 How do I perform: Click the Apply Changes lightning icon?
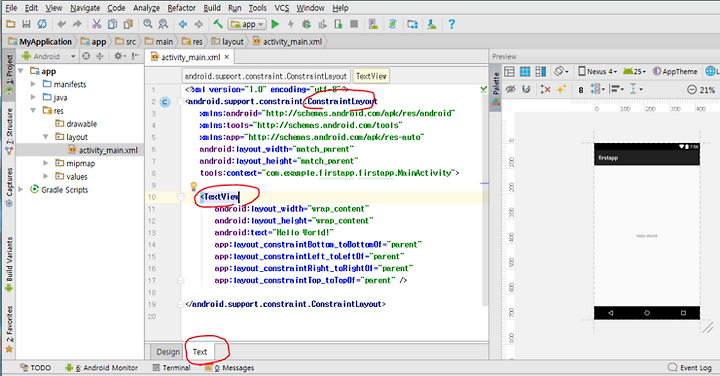point(291,24)
